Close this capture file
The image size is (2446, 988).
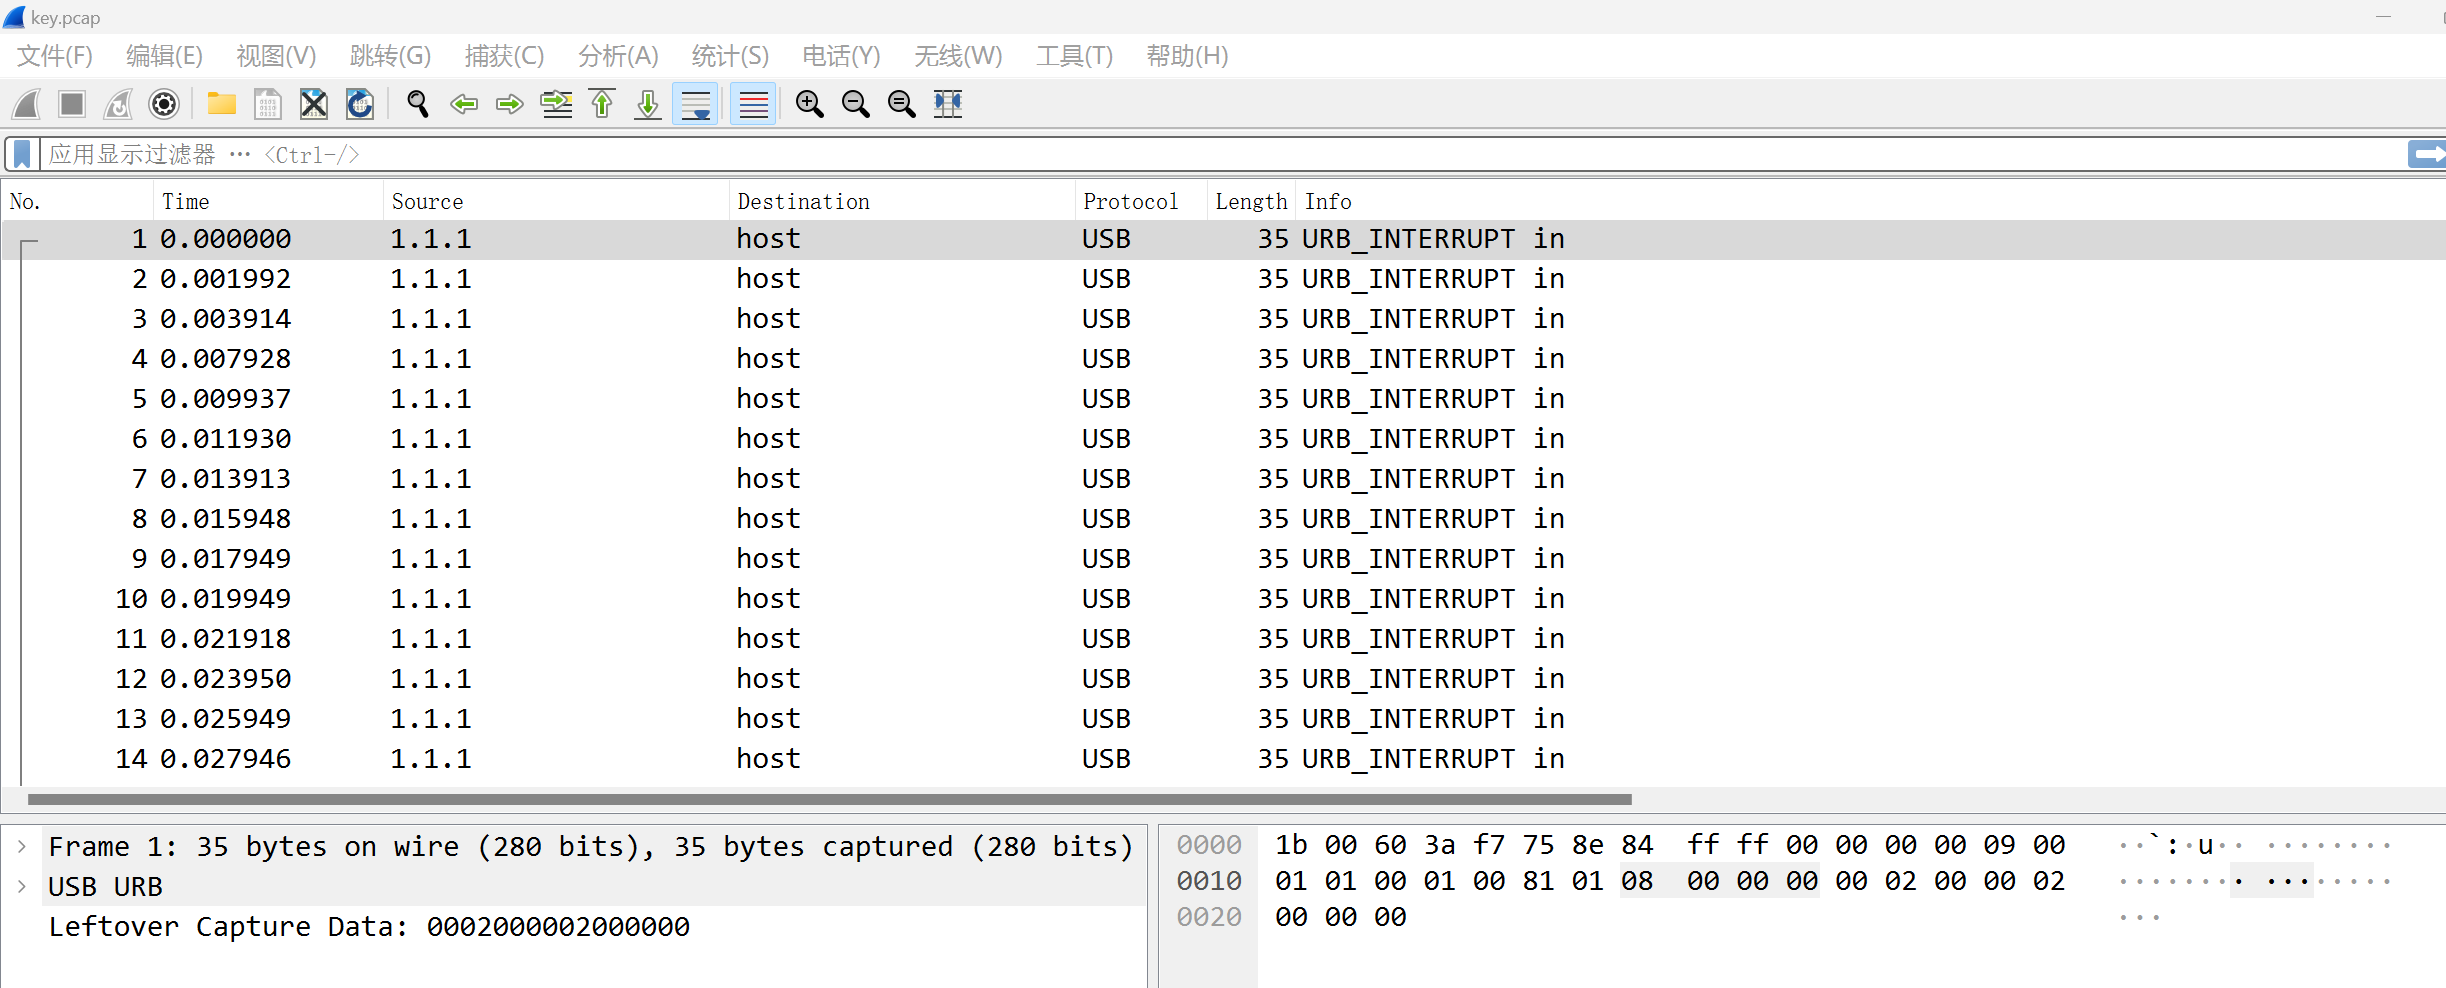tap(314, 104)
